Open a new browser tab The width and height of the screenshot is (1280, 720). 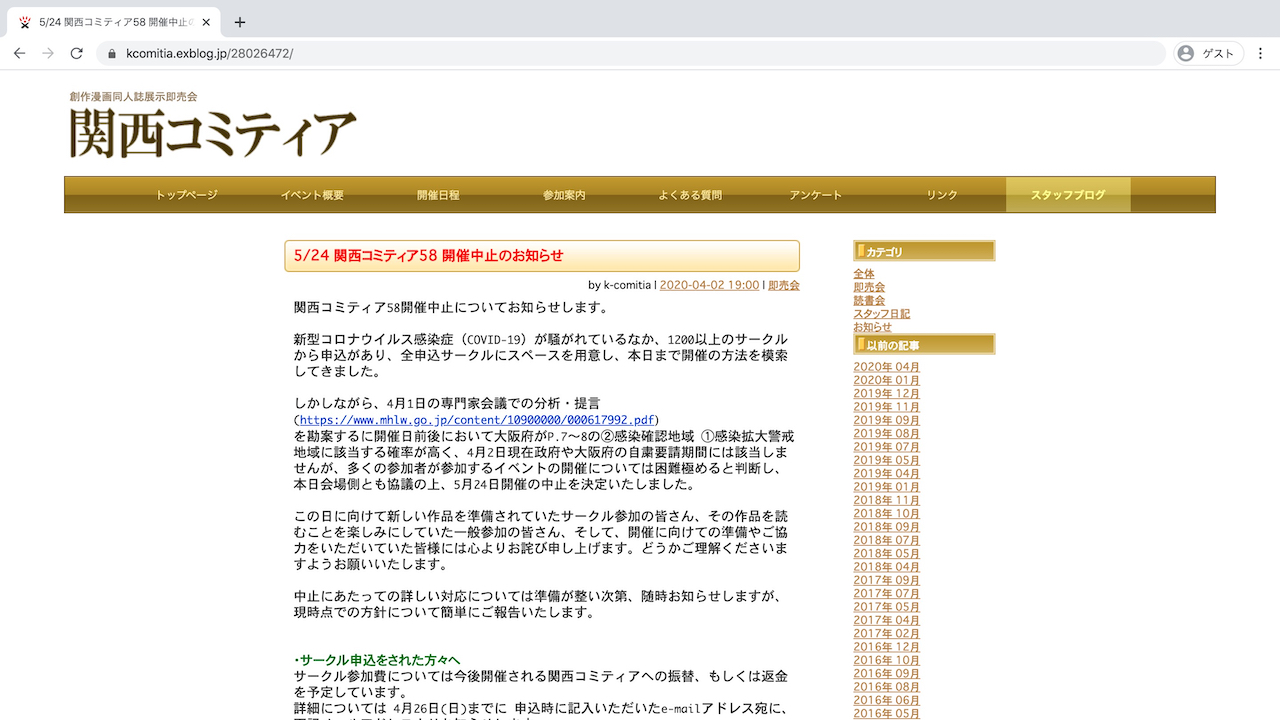click(240, 22)
